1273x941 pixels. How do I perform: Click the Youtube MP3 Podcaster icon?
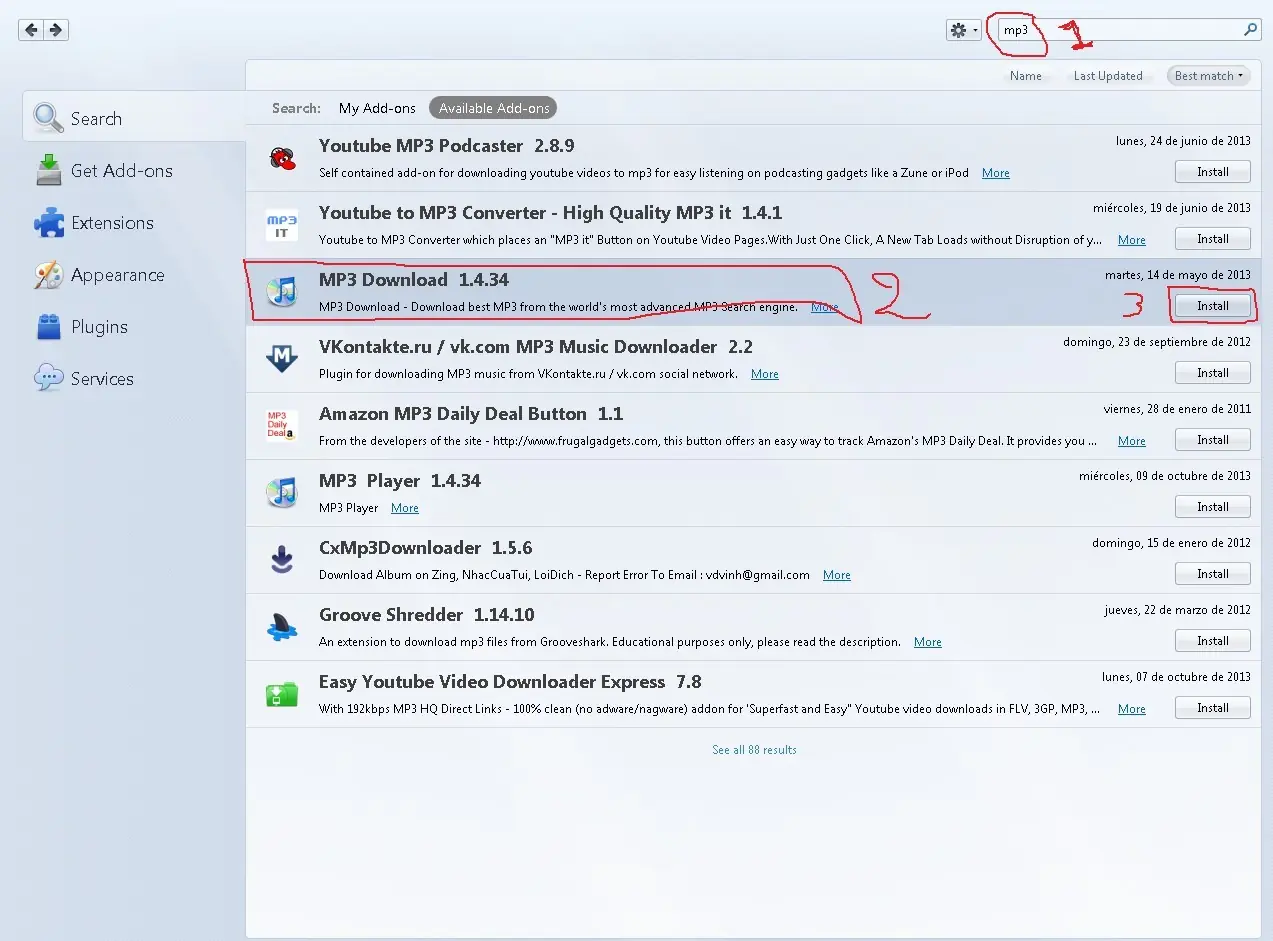281,158
